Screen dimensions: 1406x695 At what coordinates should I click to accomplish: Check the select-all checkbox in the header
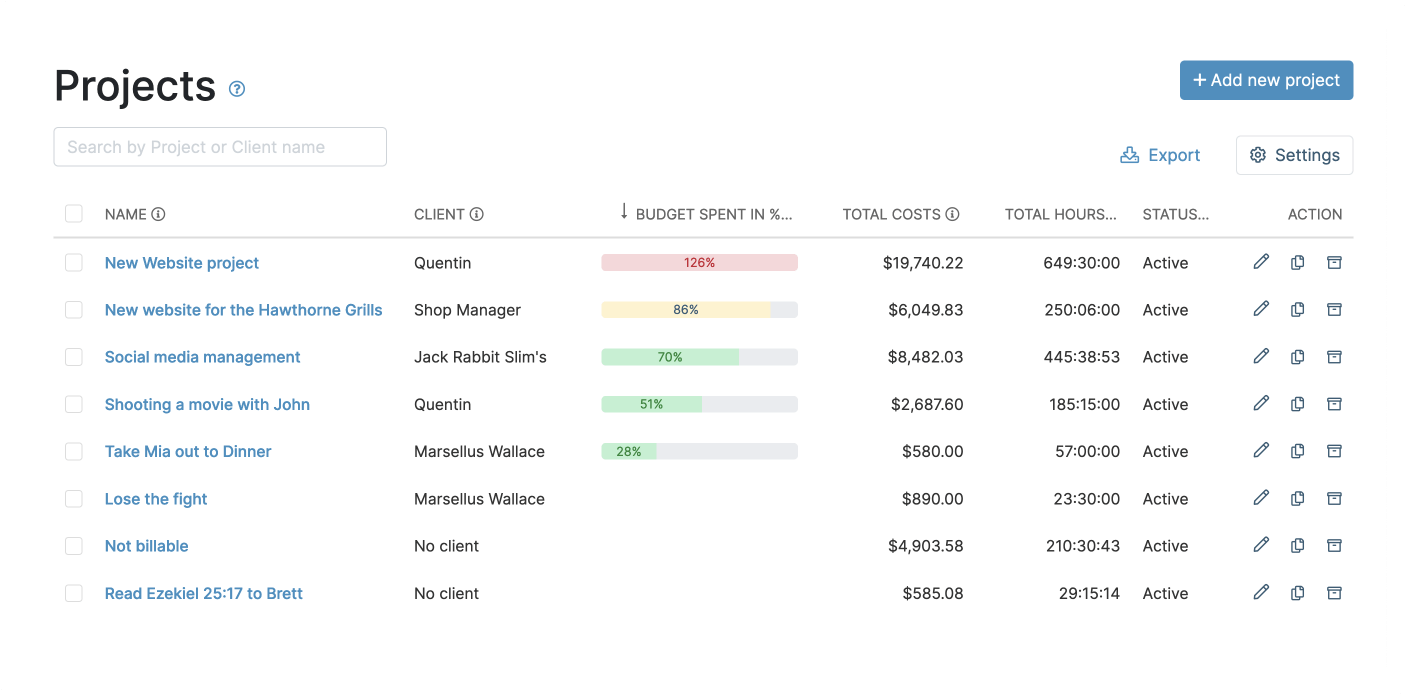point(74,213)
